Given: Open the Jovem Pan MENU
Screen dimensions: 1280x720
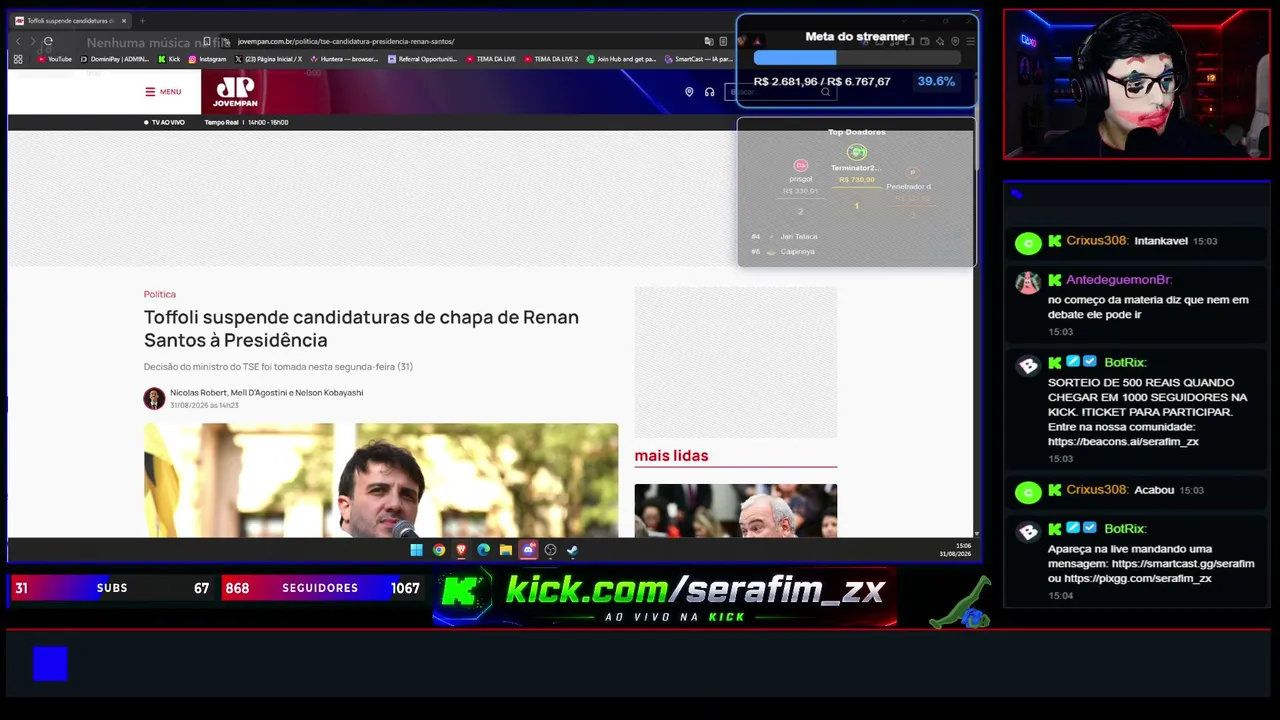Looking at the screenshot, I should [163, 92].
